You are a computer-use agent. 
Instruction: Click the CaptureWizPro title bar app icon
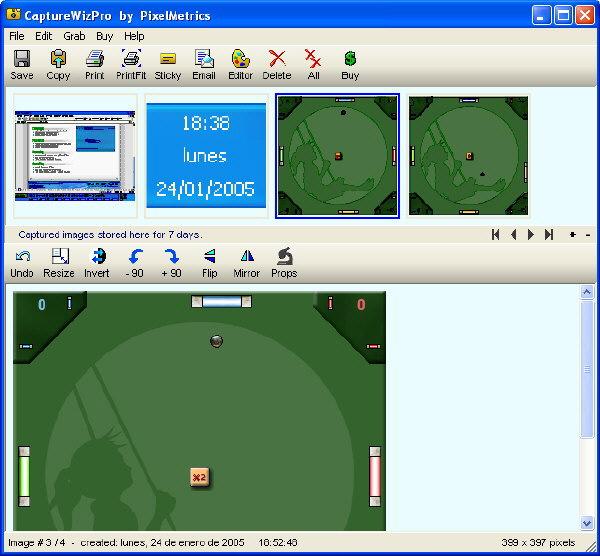(13, 15)
